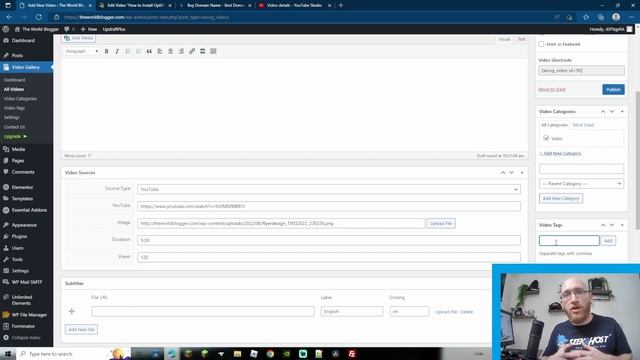The height and width of the screenshot is (360, 640).
Task: Collapse the Video Categories panel toggle
Action: (622, 111)
